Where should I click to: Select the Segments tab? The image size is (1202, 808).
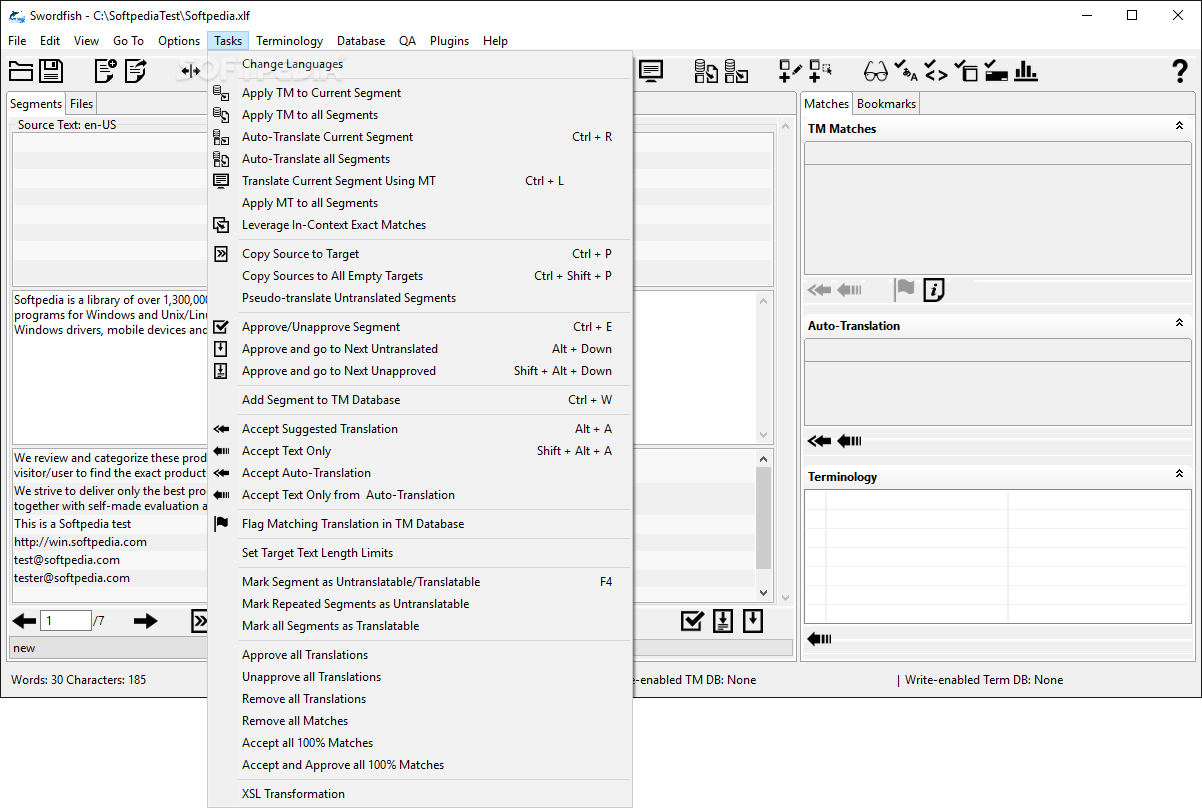tap(36, 103)
